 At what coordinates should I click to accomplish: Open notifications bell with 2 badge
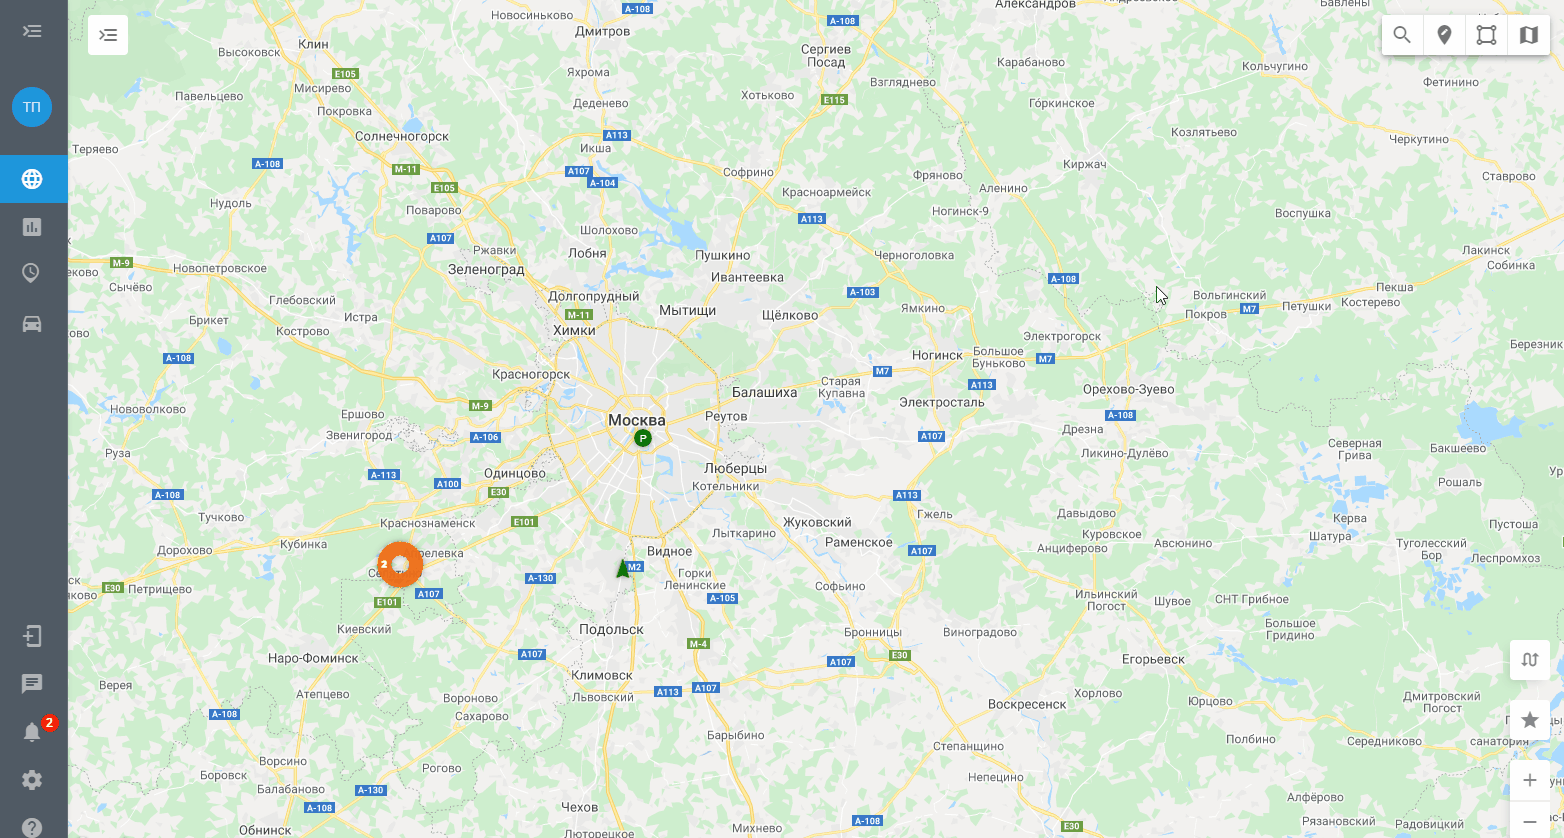tap(33, 732)
